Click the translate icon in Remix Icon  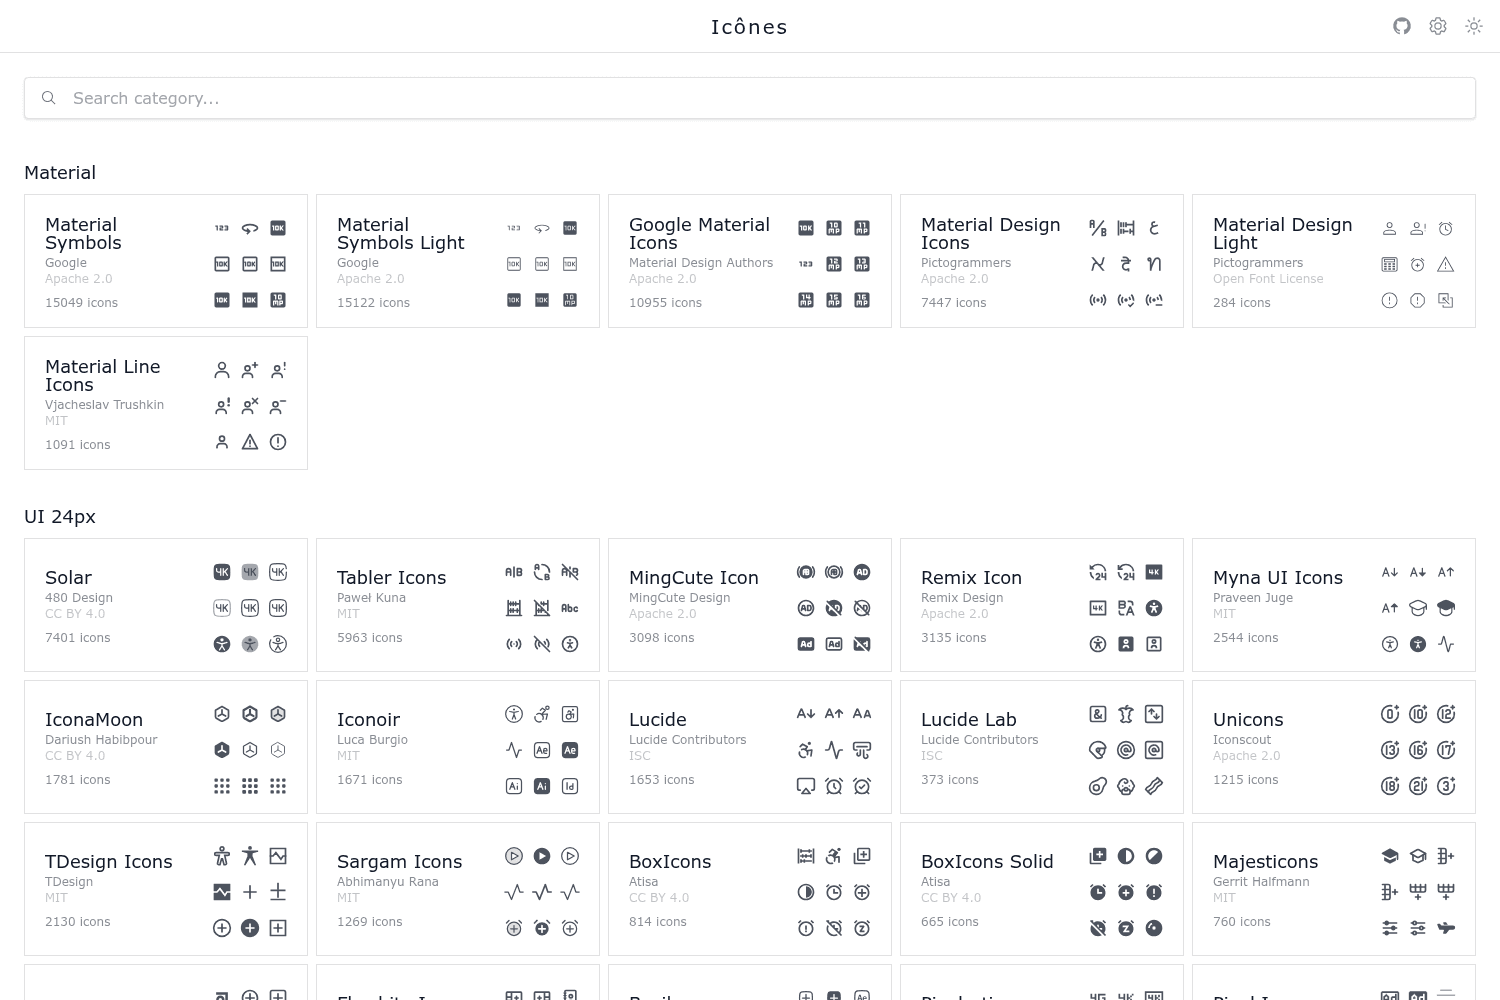pos(1126,608)
